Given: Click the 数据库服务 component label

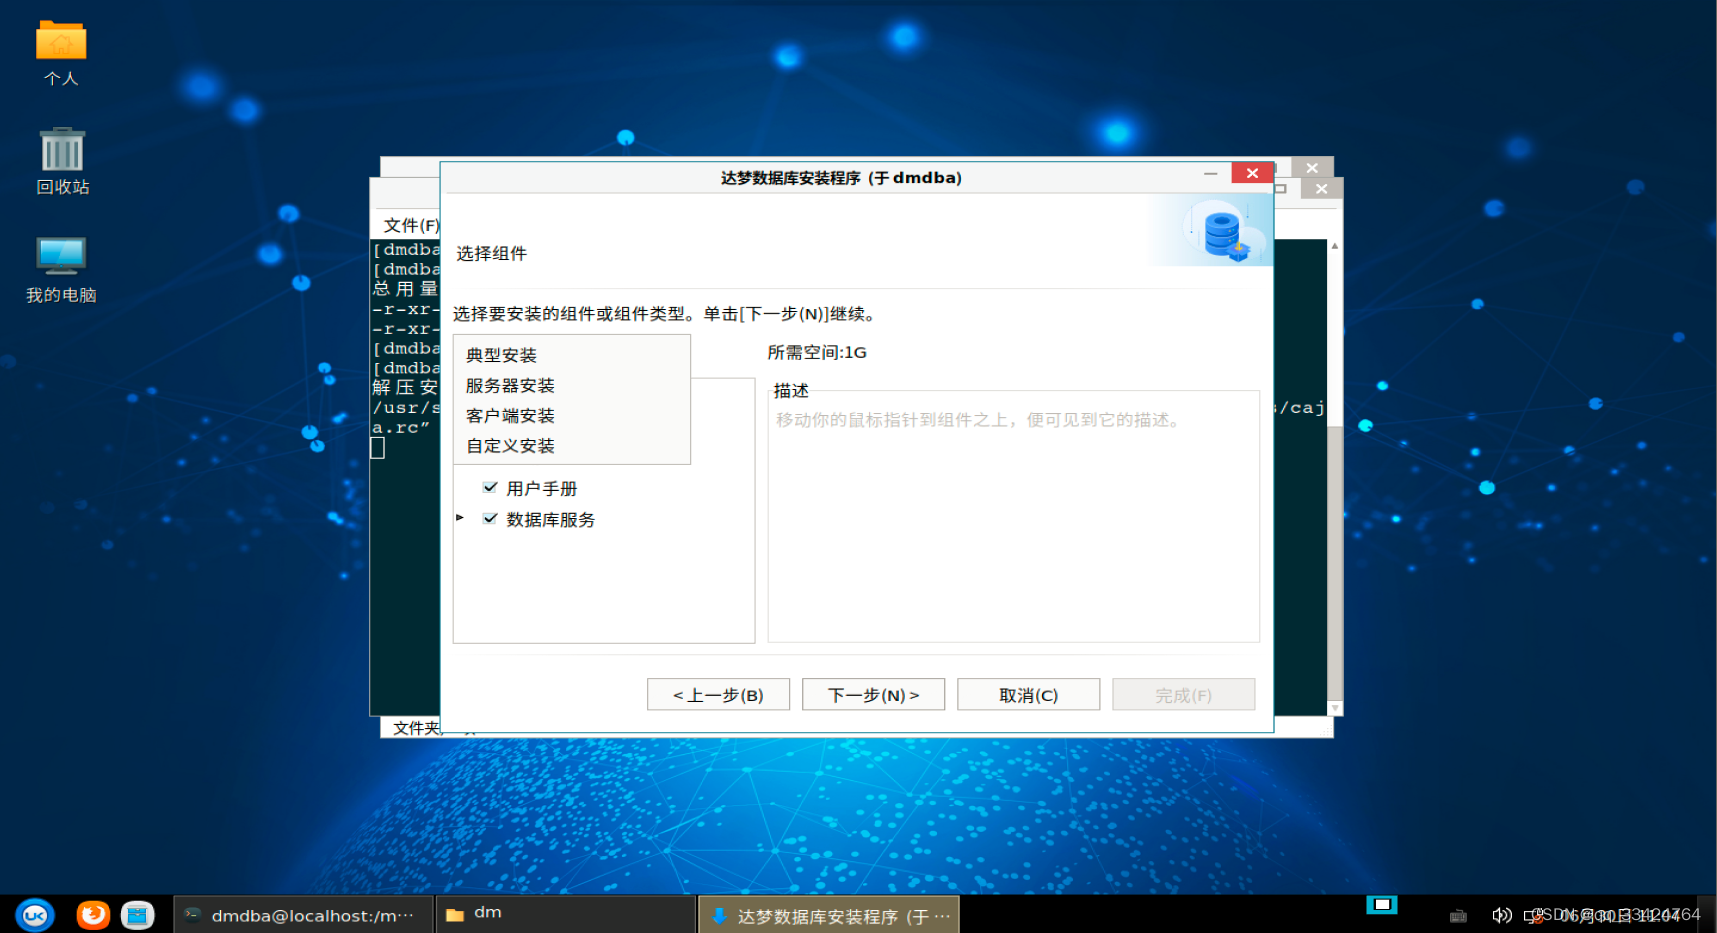Looking at the screenshot, I should pos(550,519).
